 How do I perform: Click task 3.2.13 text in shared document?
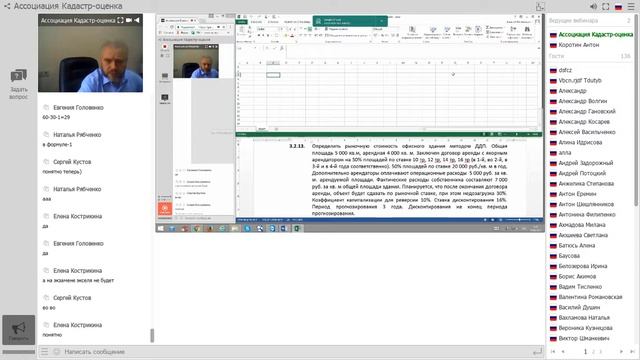(x=409, y=179)
